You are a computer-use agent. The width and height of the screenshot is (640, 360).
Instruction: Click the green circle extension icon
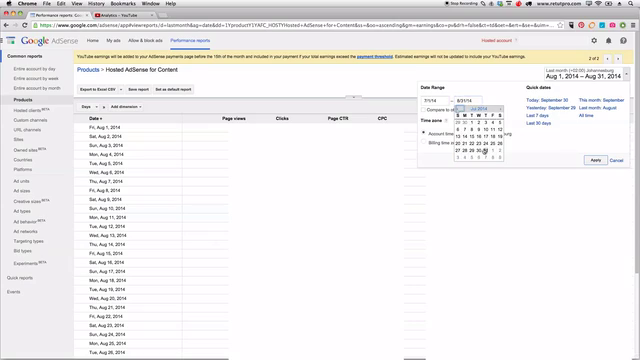coord(622,25)
